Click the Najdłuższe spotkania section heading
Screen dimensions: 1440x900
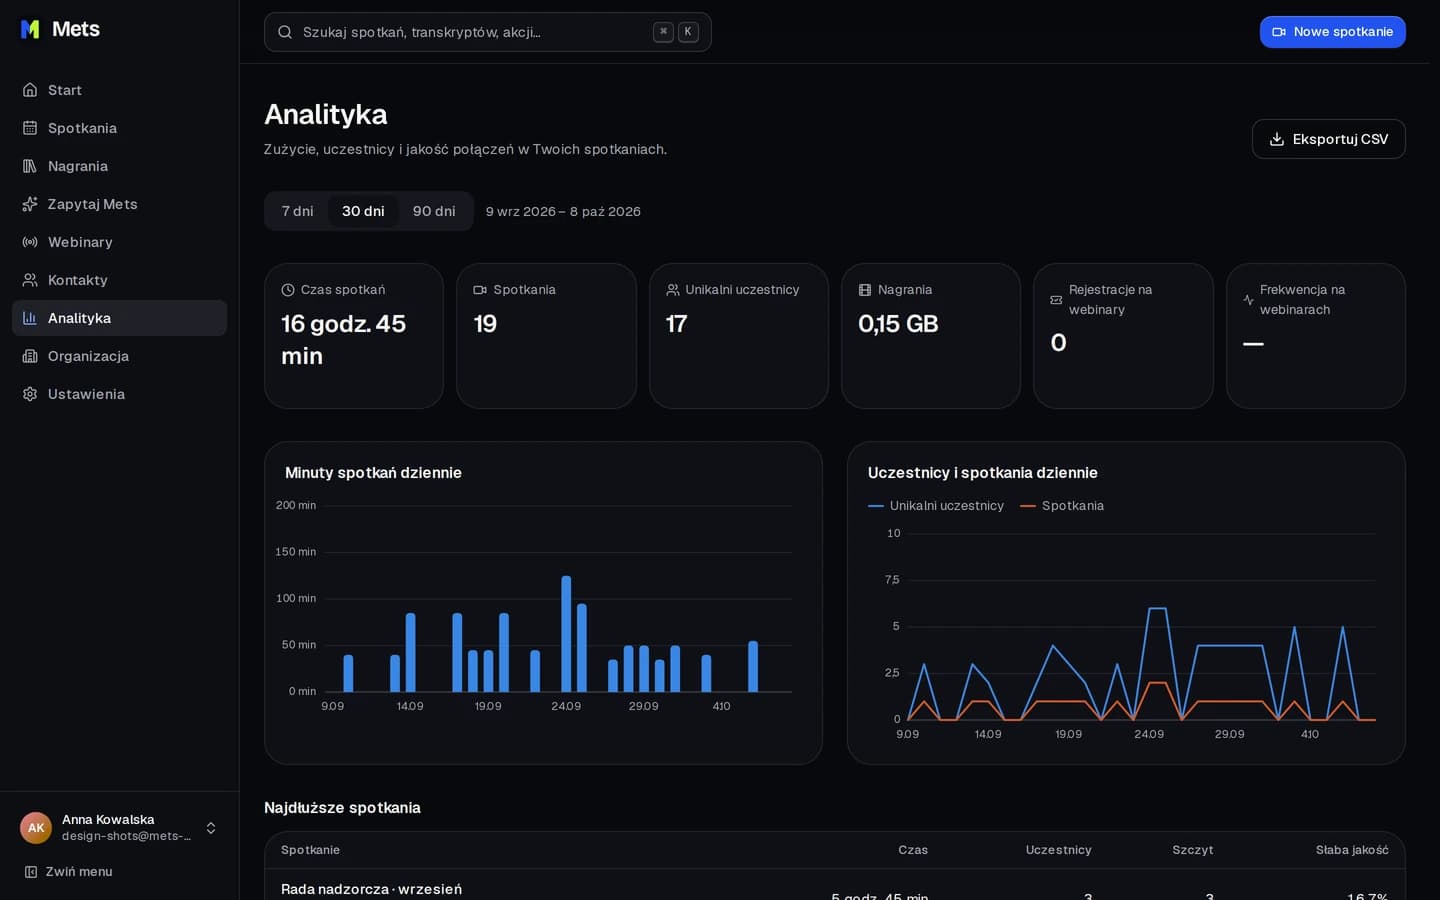click(x=342, y=808)
